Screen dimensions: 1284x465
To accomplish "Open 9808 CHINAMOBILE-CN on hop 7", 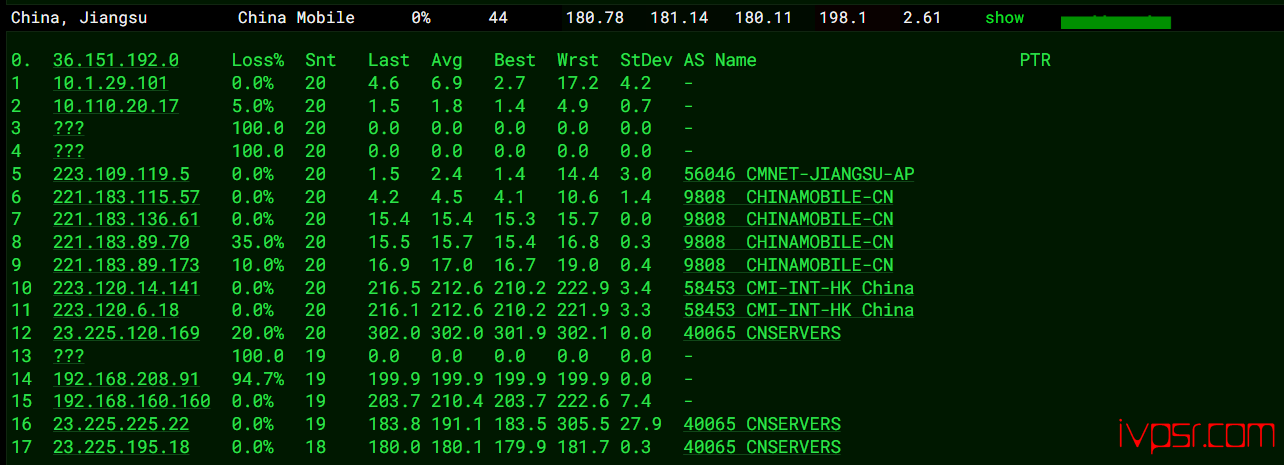I will (789, 219).
